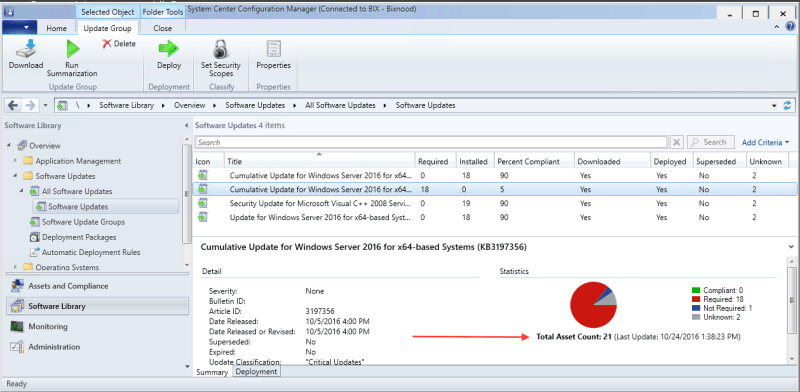The width and height of the screenshot is (800, 392).
Task: Click icon of Update for Windows Server 2016 row
Action: [x=203, y=217]
